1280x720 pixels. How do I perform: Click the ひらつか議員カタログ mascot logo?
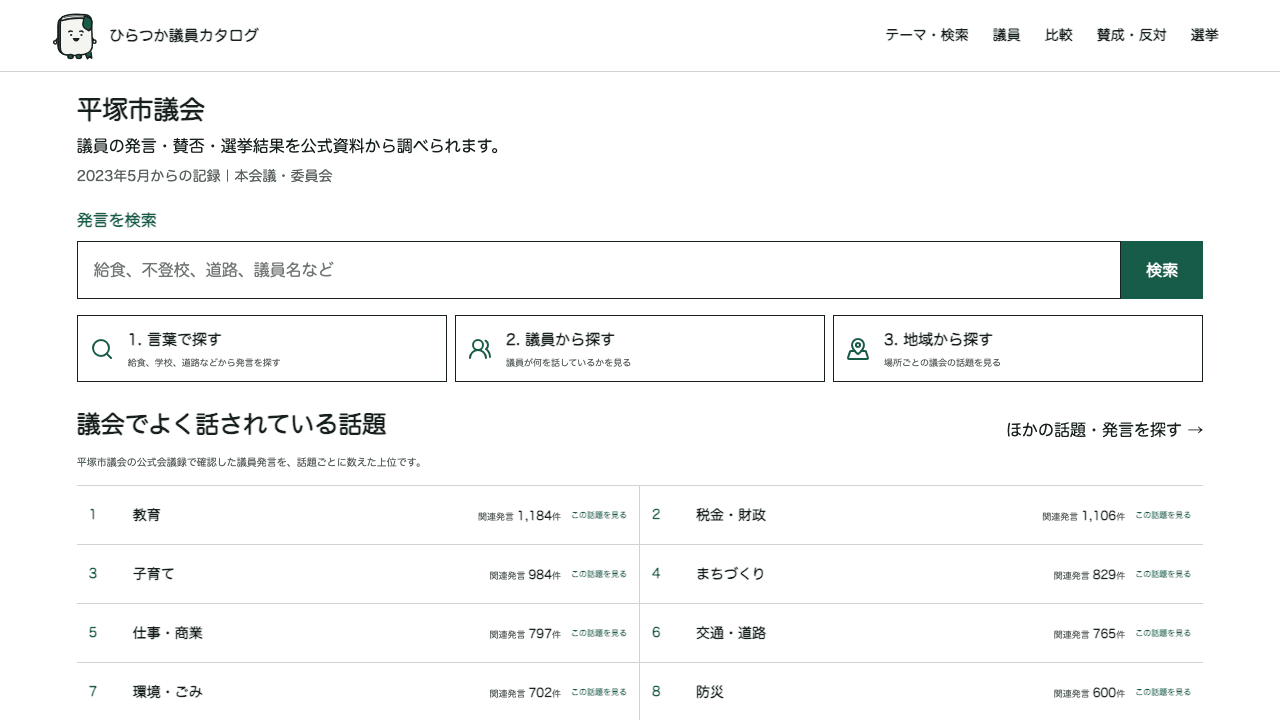pyautogui.click(x=75, y=36)
